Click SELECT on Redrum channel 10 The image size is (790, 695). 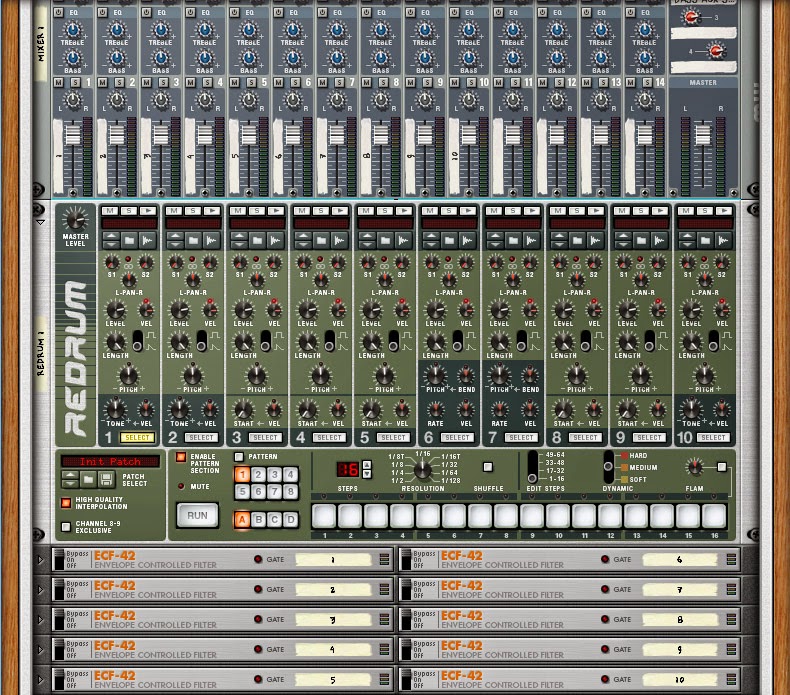(x=713, y=437)
